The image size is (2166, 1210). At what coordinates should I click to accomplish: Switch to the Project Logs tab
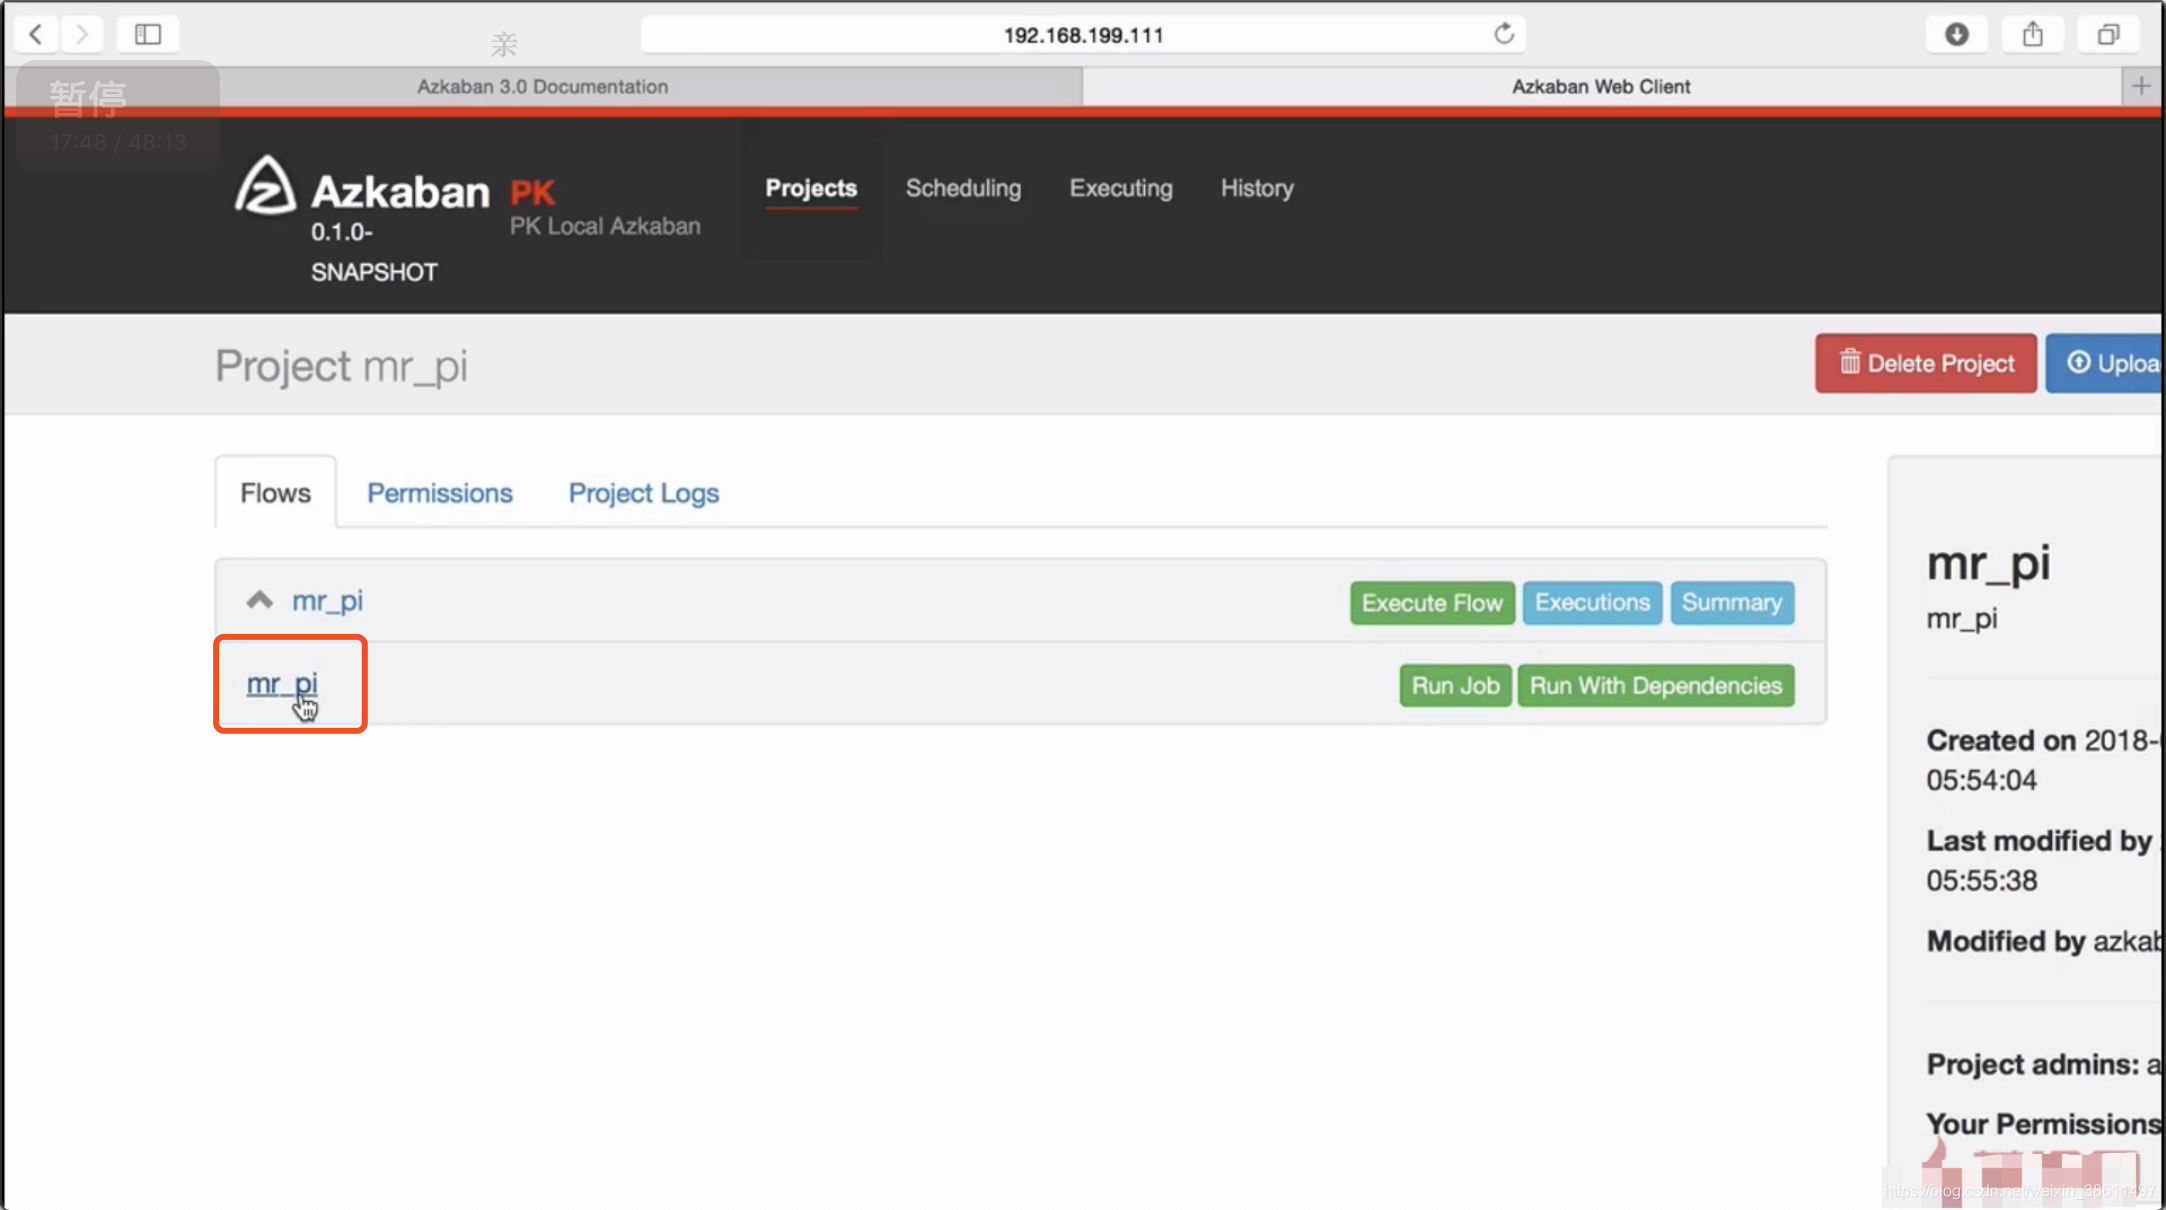643,493
